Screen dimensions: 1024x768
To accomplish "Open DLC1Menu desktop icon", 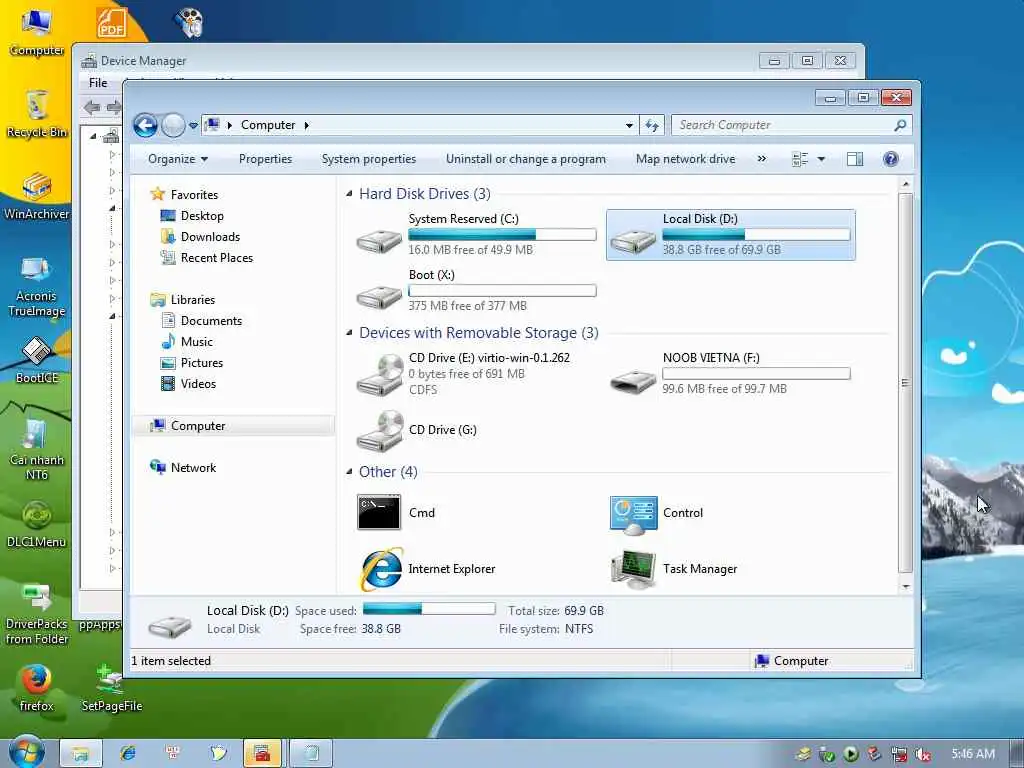I will coord(37,524).
